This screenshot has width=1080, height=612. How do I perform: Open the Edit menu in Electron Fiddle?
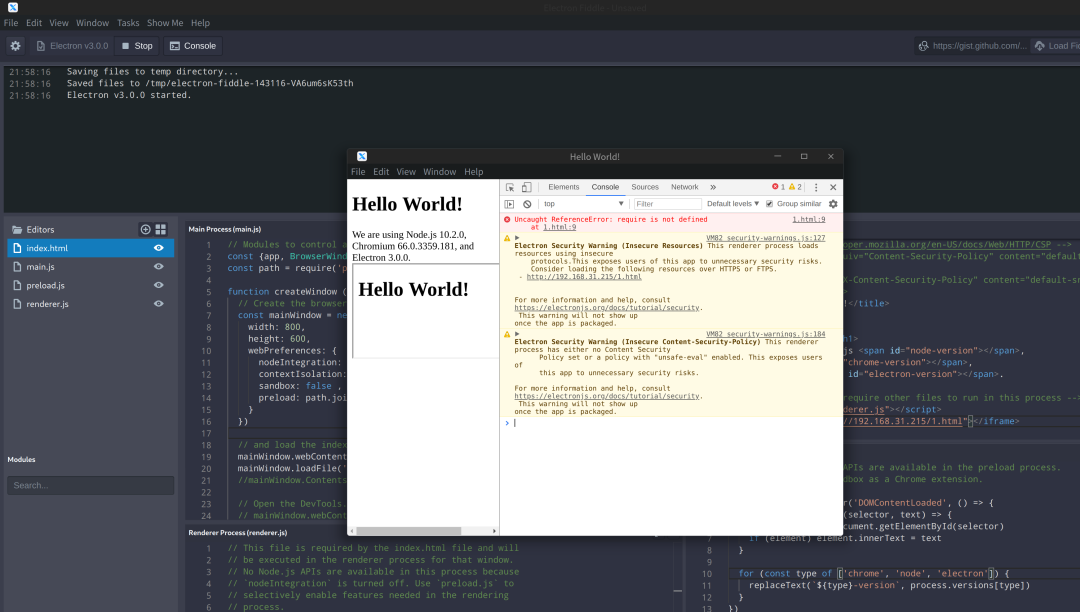(34, 23)
